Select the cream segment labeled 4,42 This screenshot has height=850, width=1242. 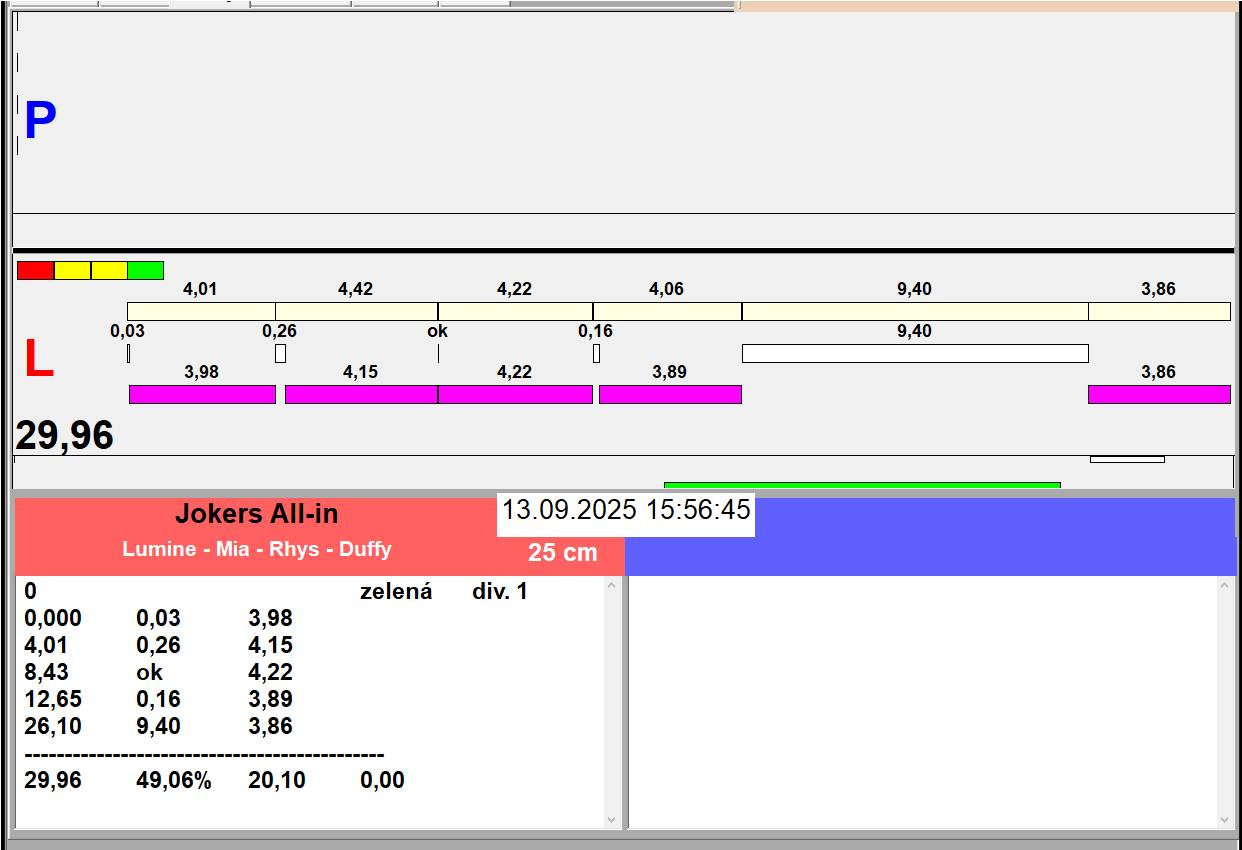356,311
